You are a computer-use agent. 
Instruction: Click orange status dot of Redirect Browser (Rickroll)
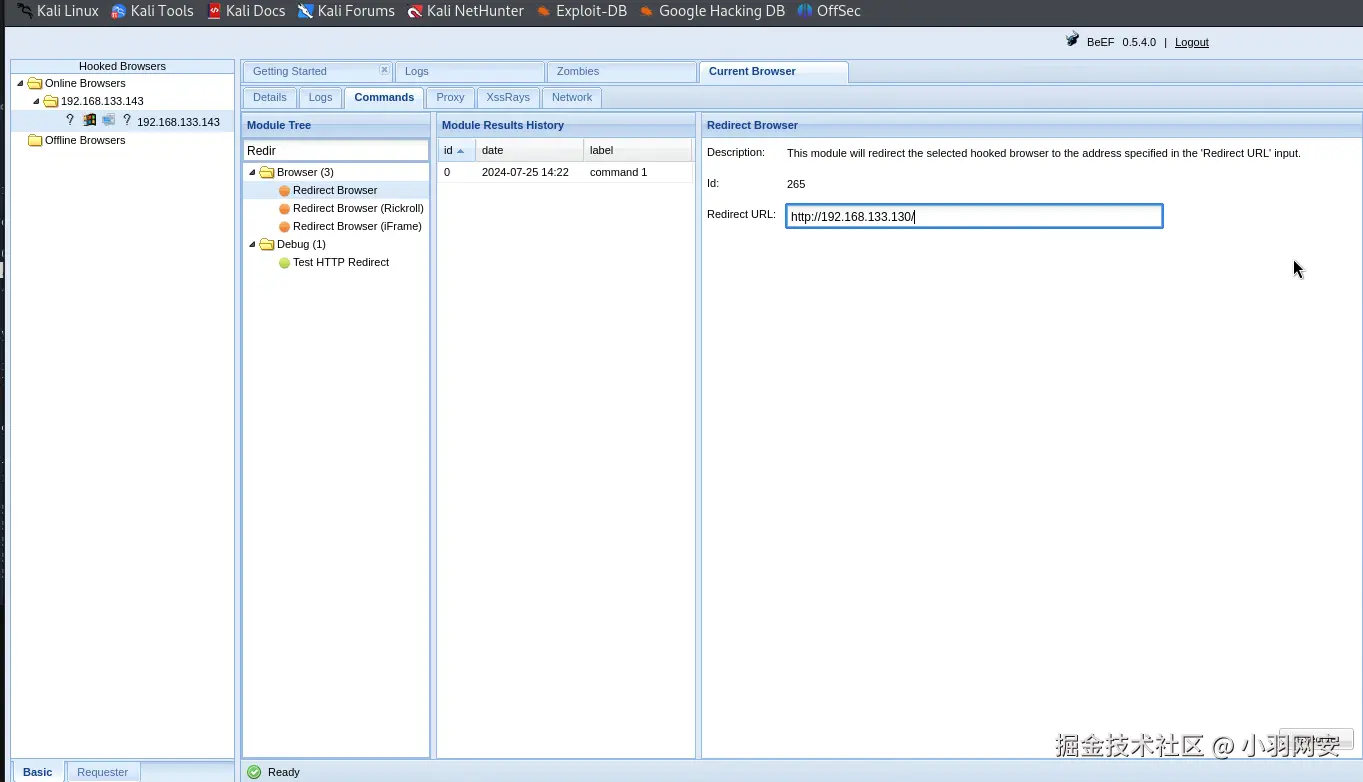[x=284, y=209]
